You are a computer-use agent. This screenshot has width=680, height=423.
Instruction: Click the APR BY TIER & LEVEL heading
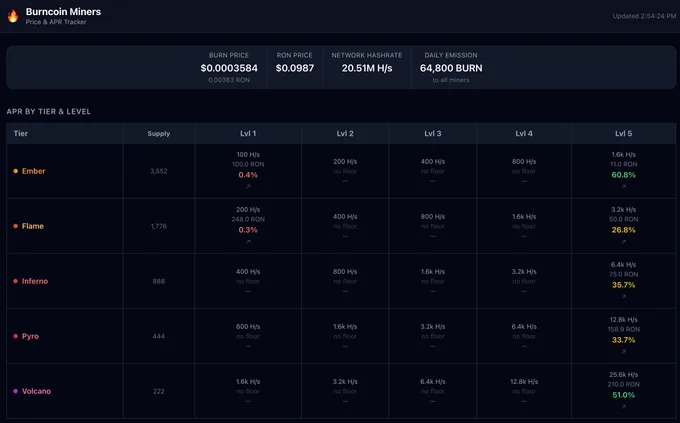click(49, 111)
